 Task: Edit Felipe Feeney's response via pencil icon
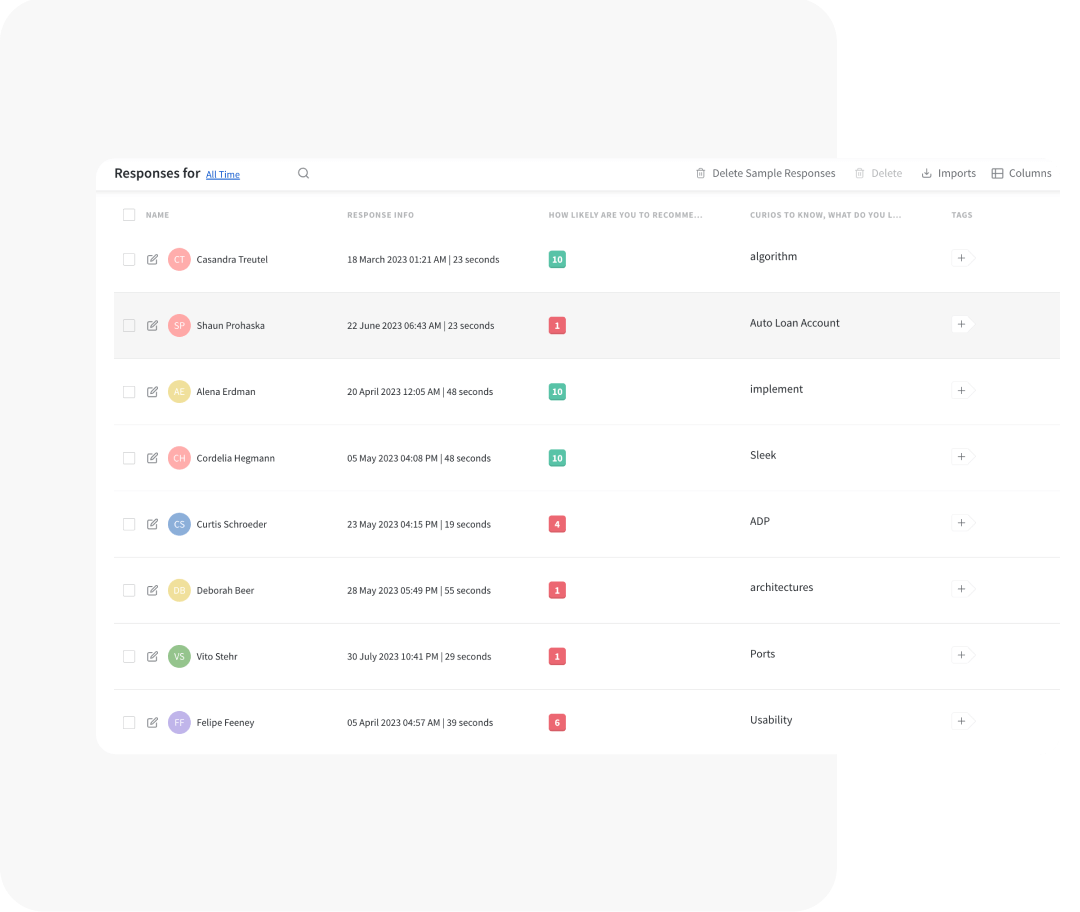click(152, 722)
